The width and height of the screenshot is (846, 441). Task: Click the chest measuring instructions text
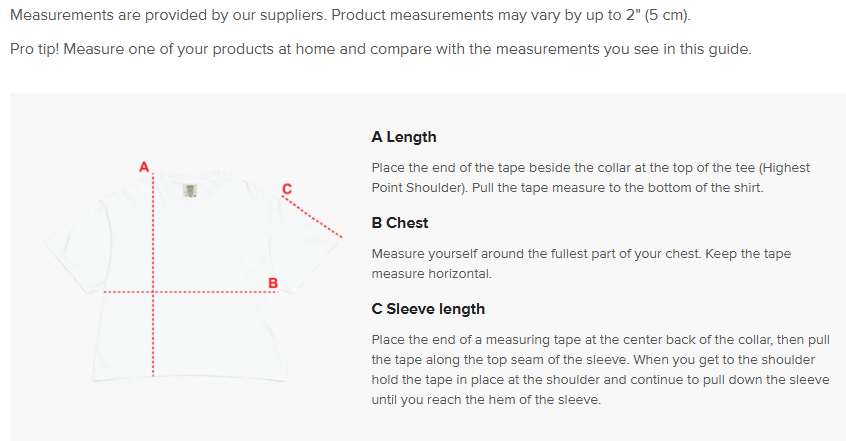(x=580, y=263)
